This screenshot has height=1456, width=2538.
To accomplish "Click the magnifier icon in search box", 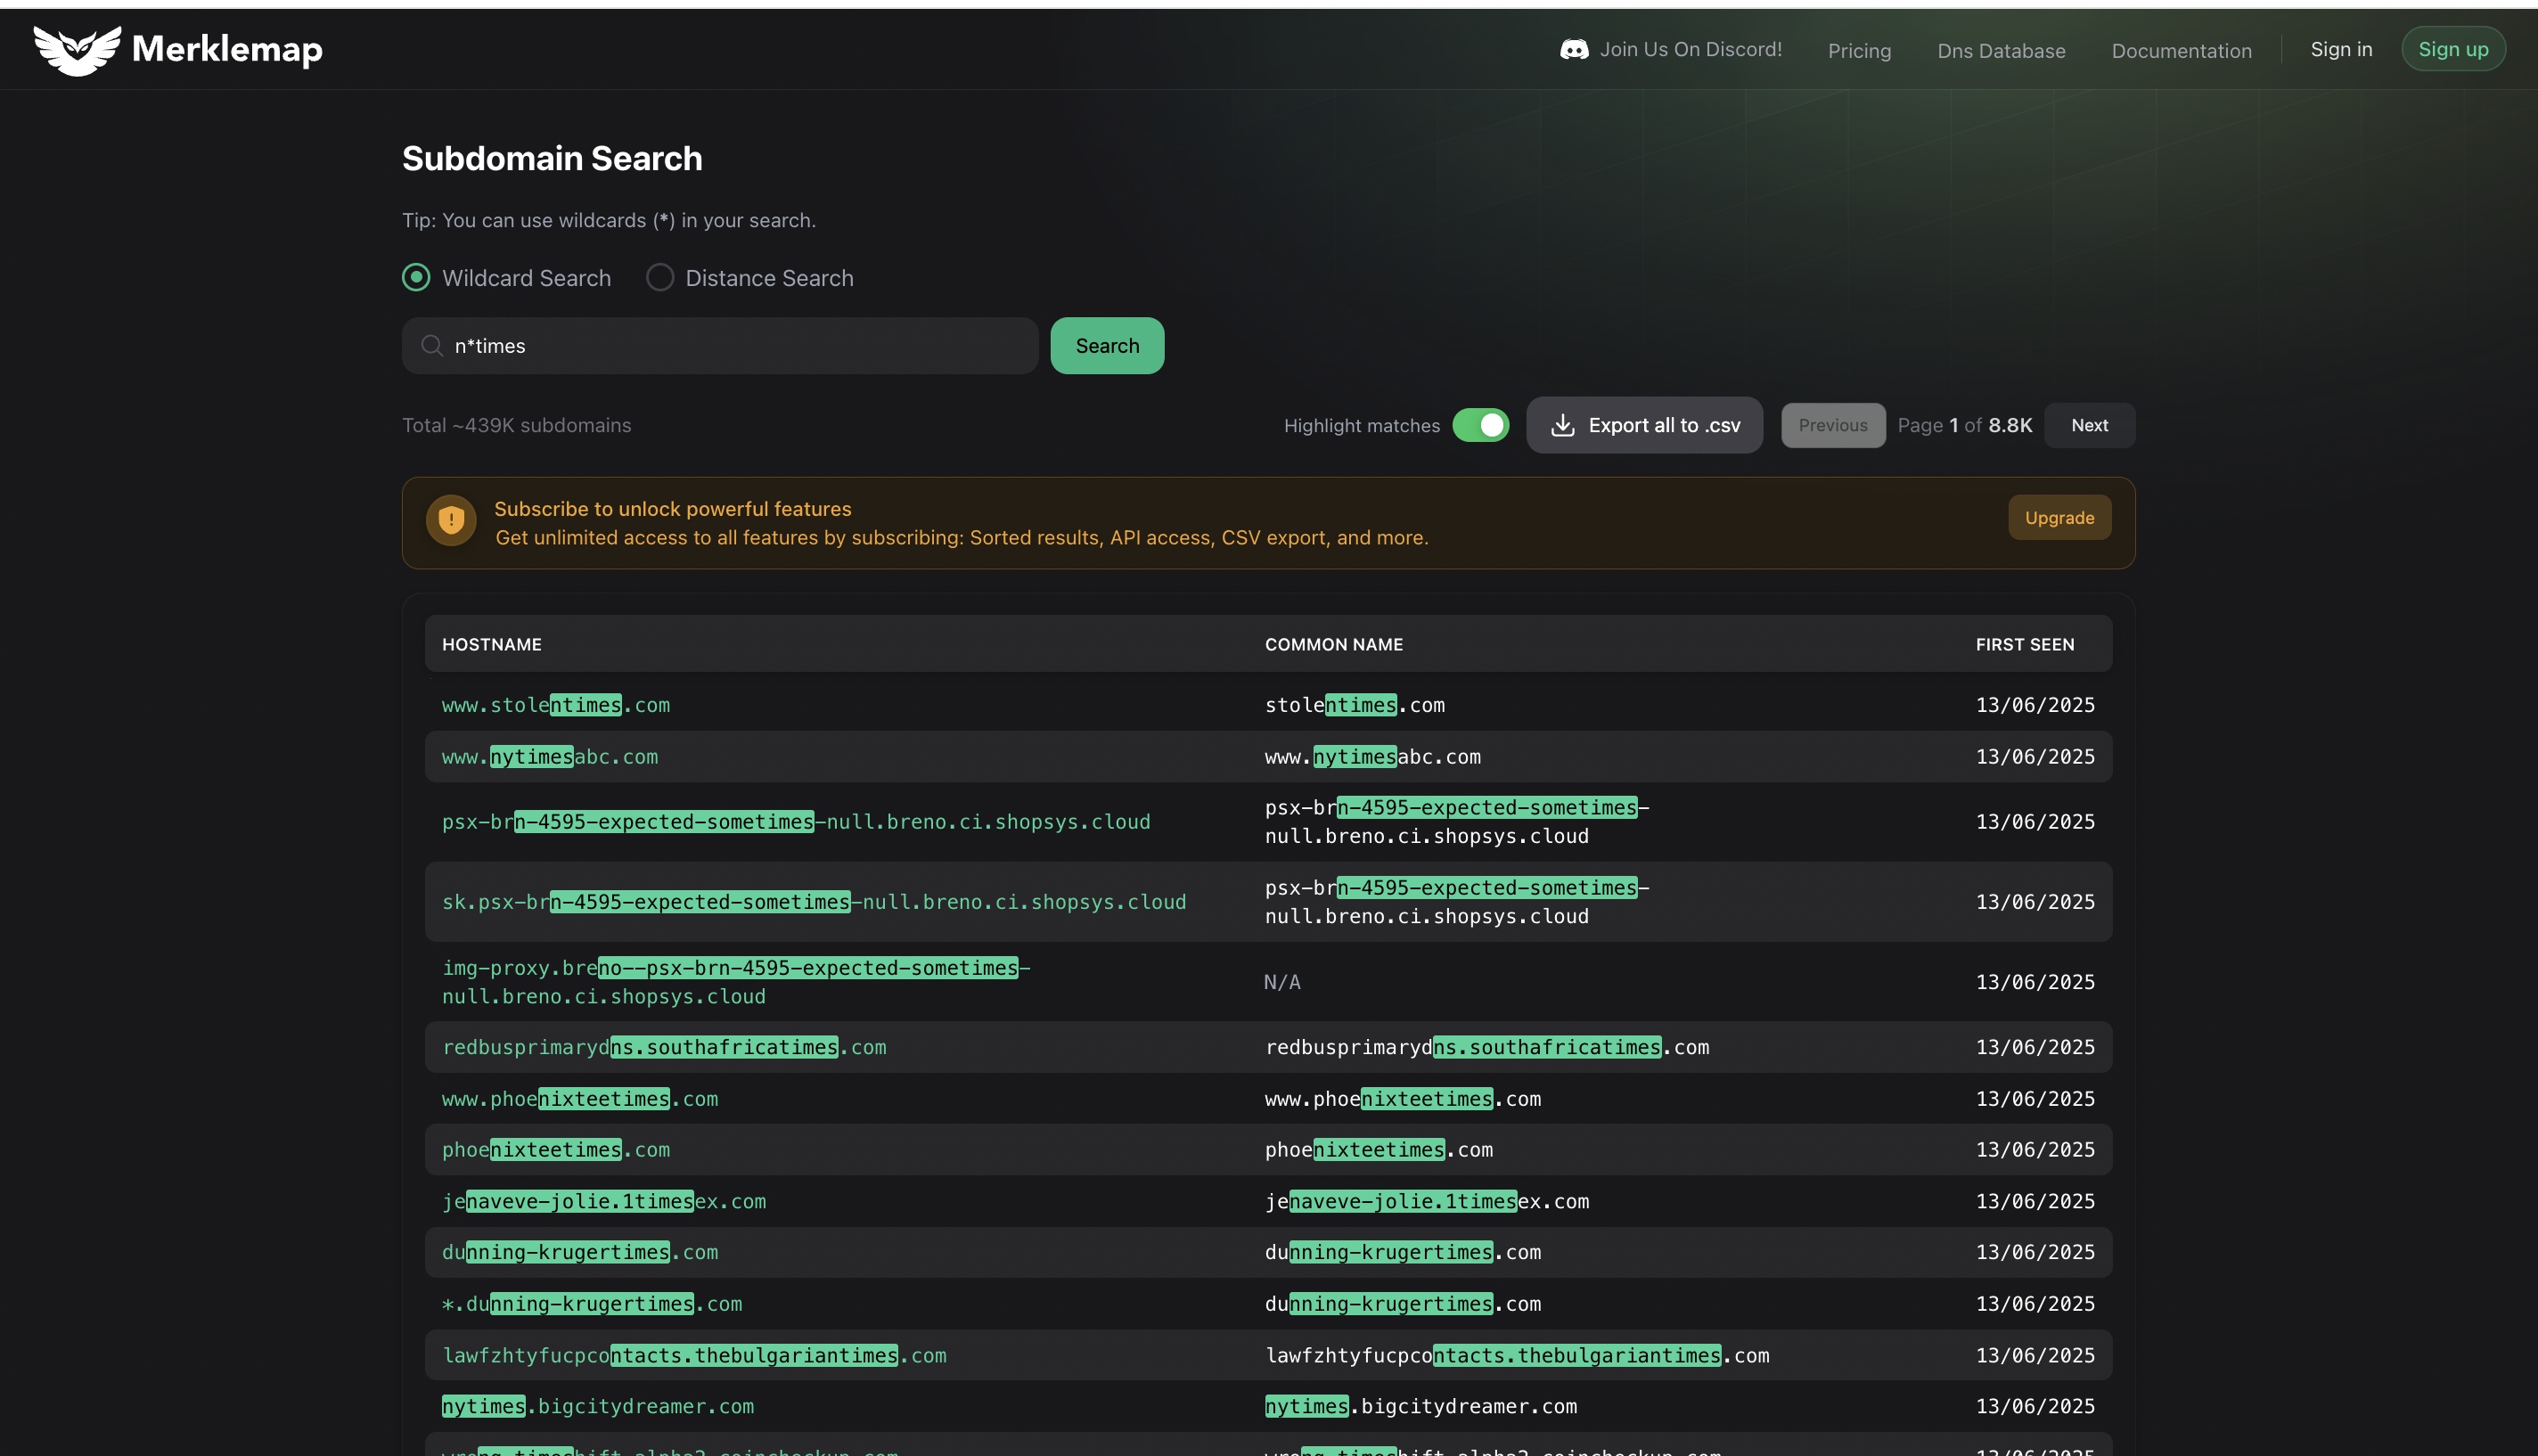I will click(x=432, y=345).
